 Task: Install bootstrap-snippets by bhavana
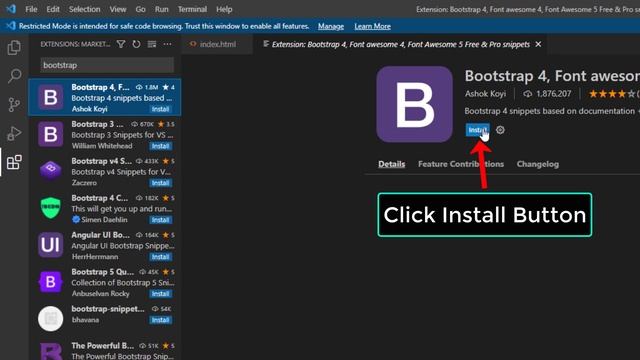160,320
